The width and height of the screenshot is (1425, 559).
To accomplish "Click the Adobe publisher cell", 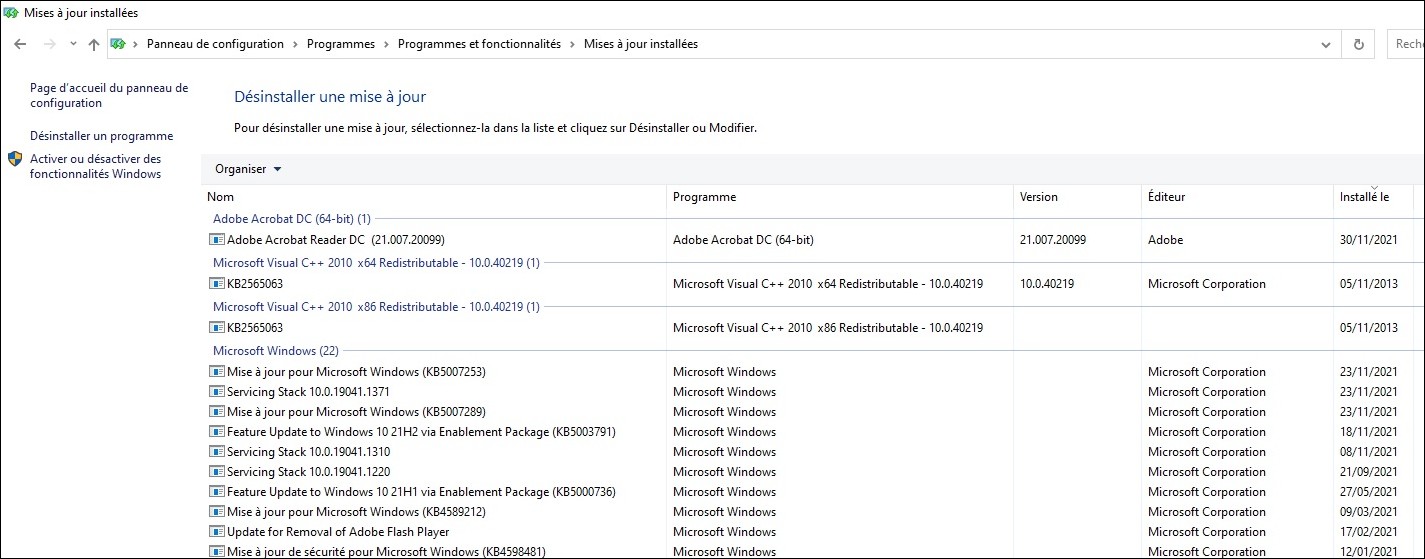I will (1165, 240).
